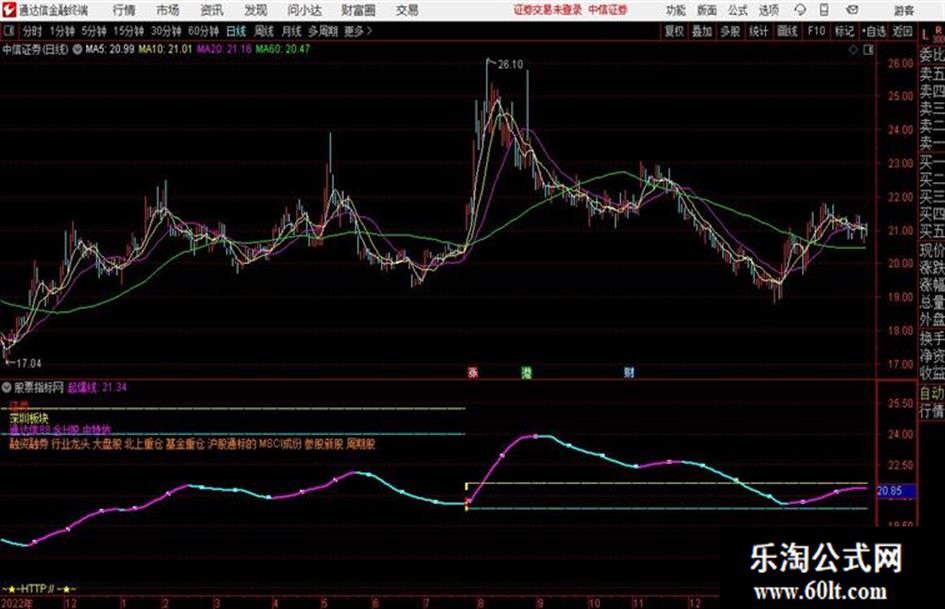Open the 选项 menu
The image size is (945, 609).
pyautogui.click(x=769, y=10)
